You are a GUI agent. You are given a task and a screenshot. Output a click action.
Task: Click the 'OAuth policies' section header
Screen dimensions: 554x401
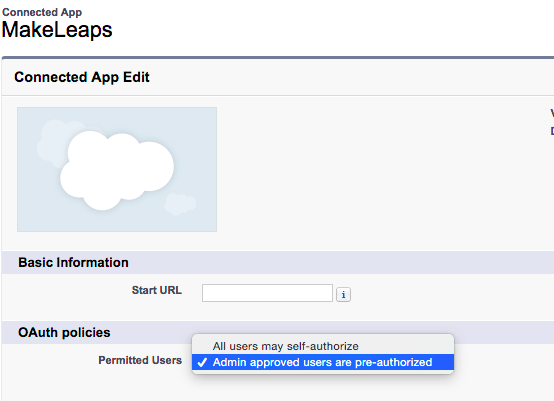(64, 332)
